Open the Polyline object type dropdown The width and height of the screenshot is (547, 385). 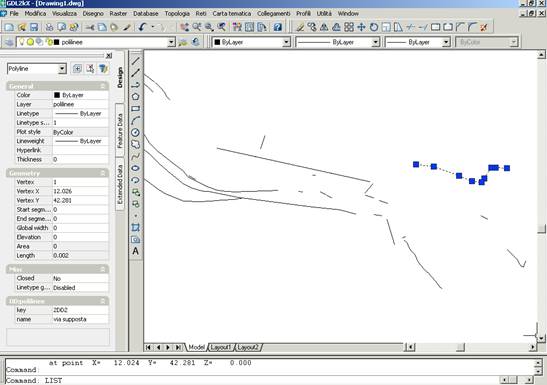(x=62, y=68)
